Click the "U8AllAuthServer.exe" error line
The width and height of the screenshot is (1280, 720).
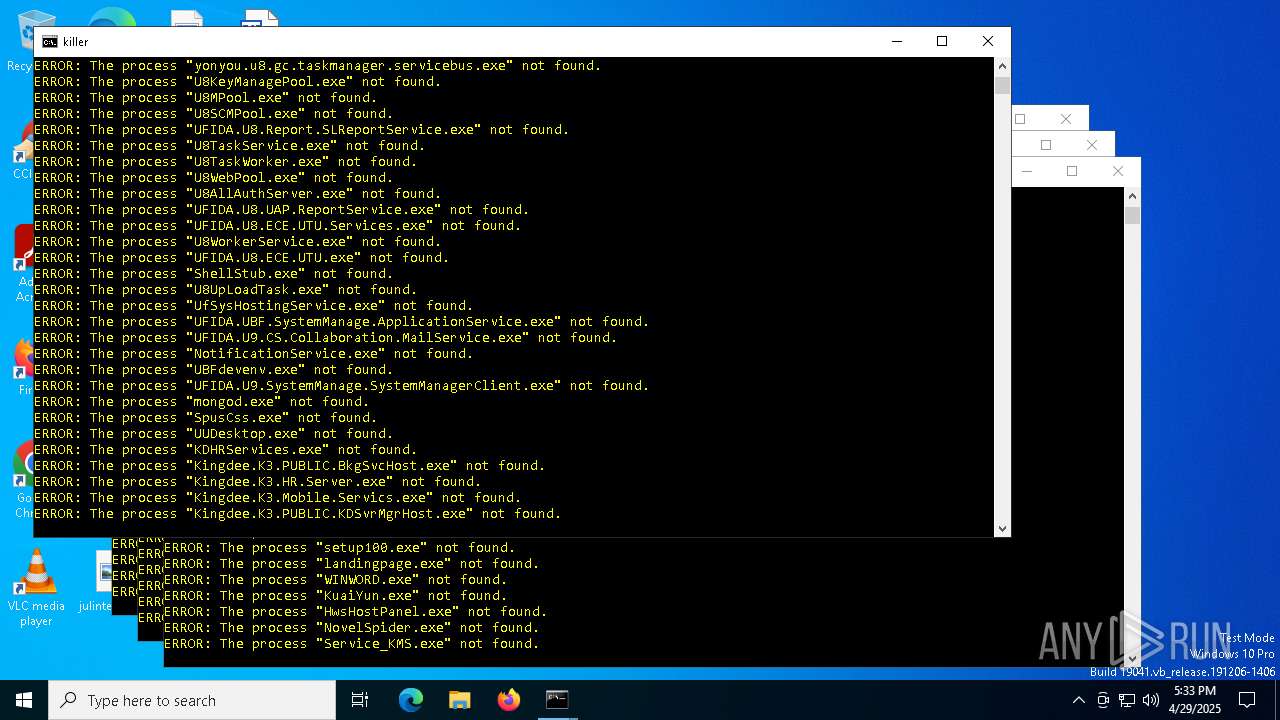237,194
